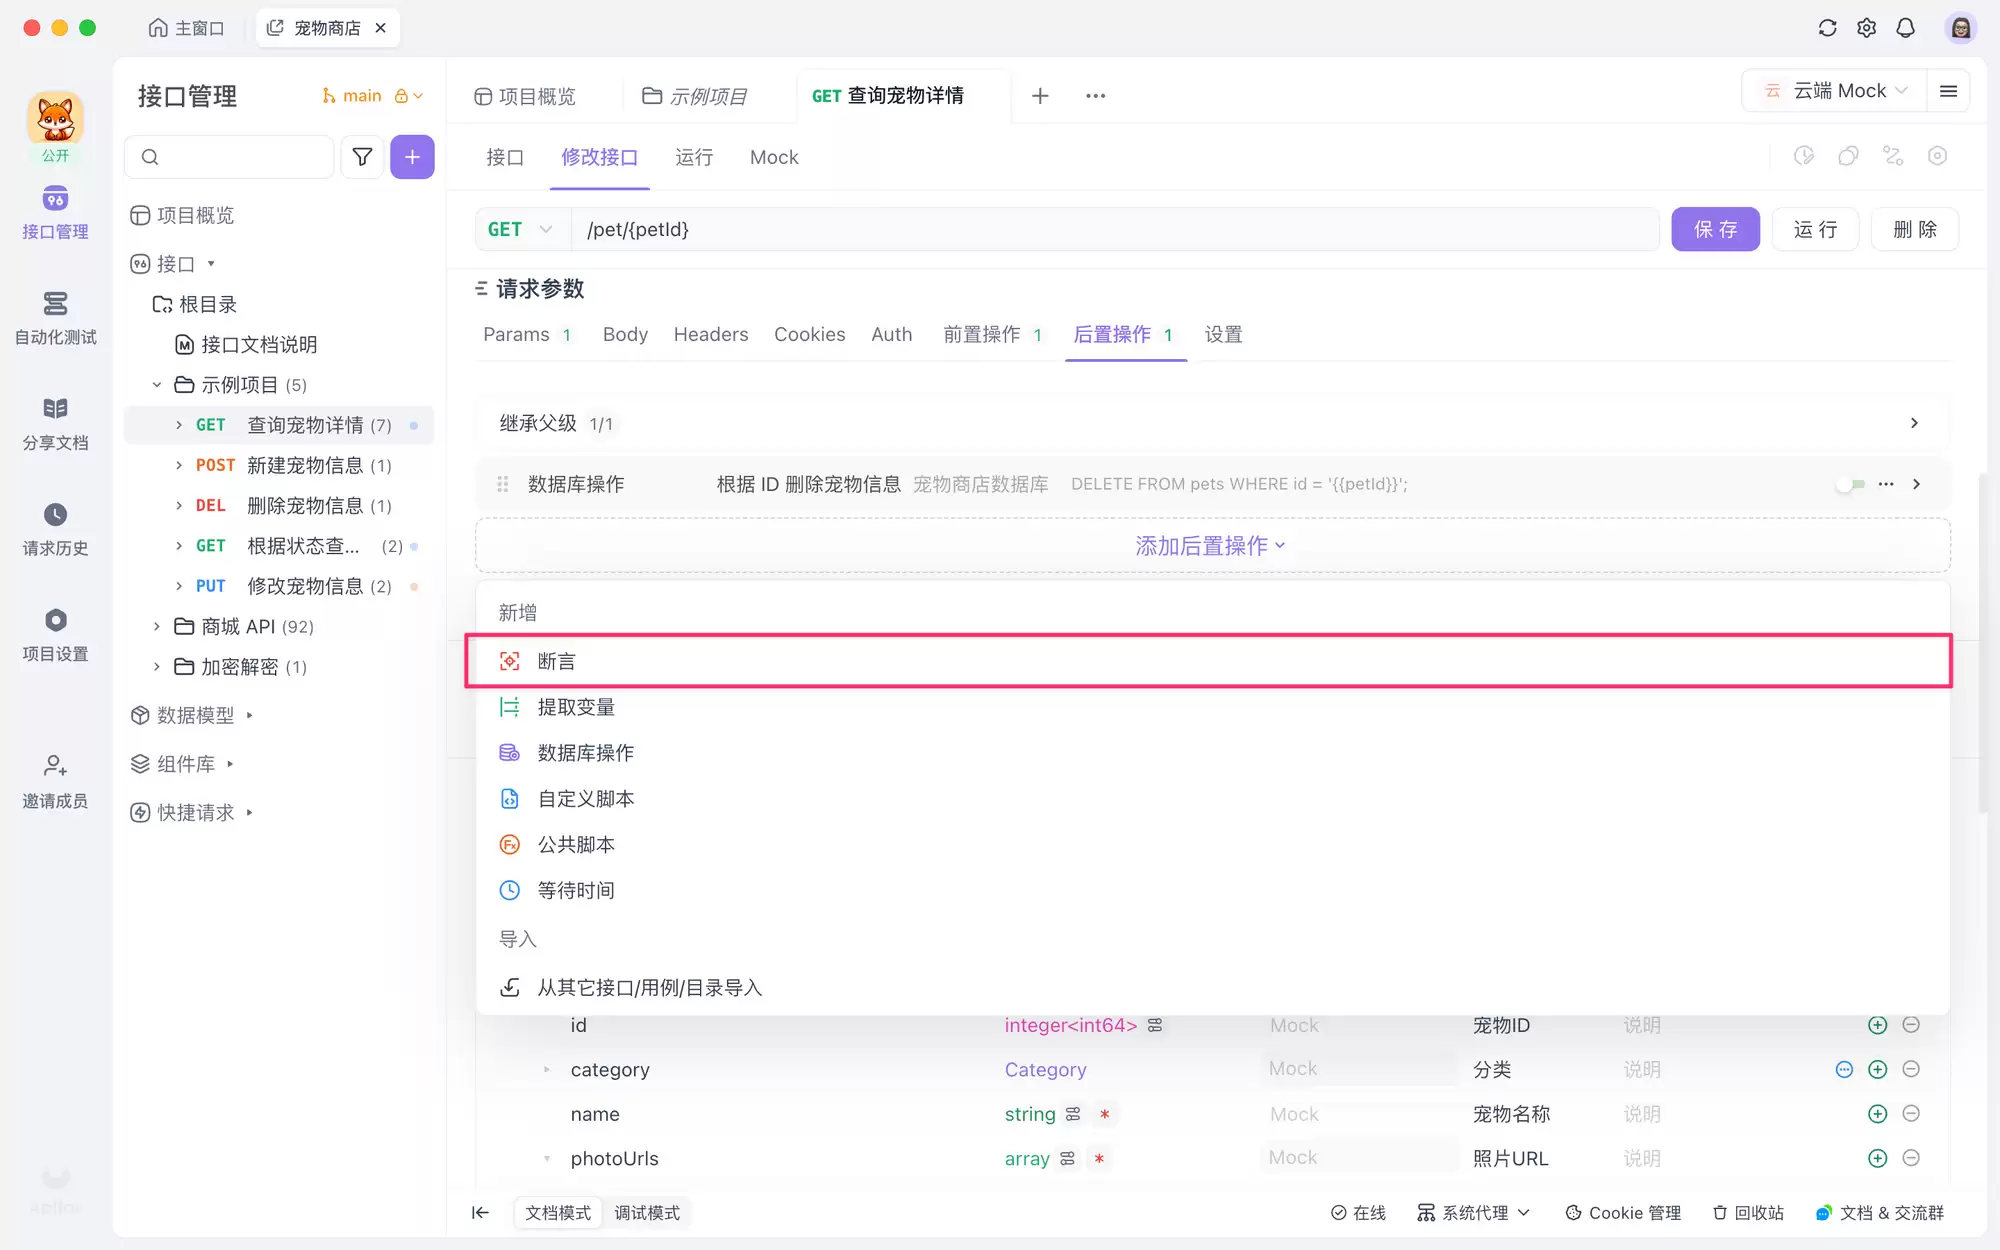
Task: Open 回收站 in status bar
Action: tap(1748, 1213)
